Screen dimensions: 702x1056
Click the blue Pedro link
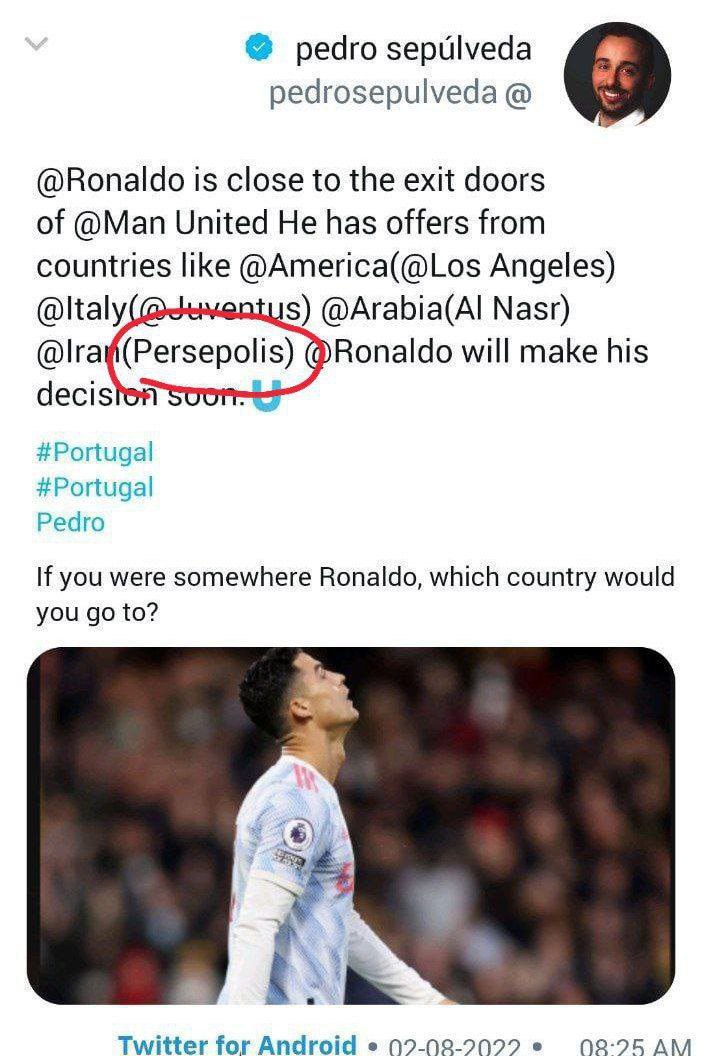click(x=70, y=522)
